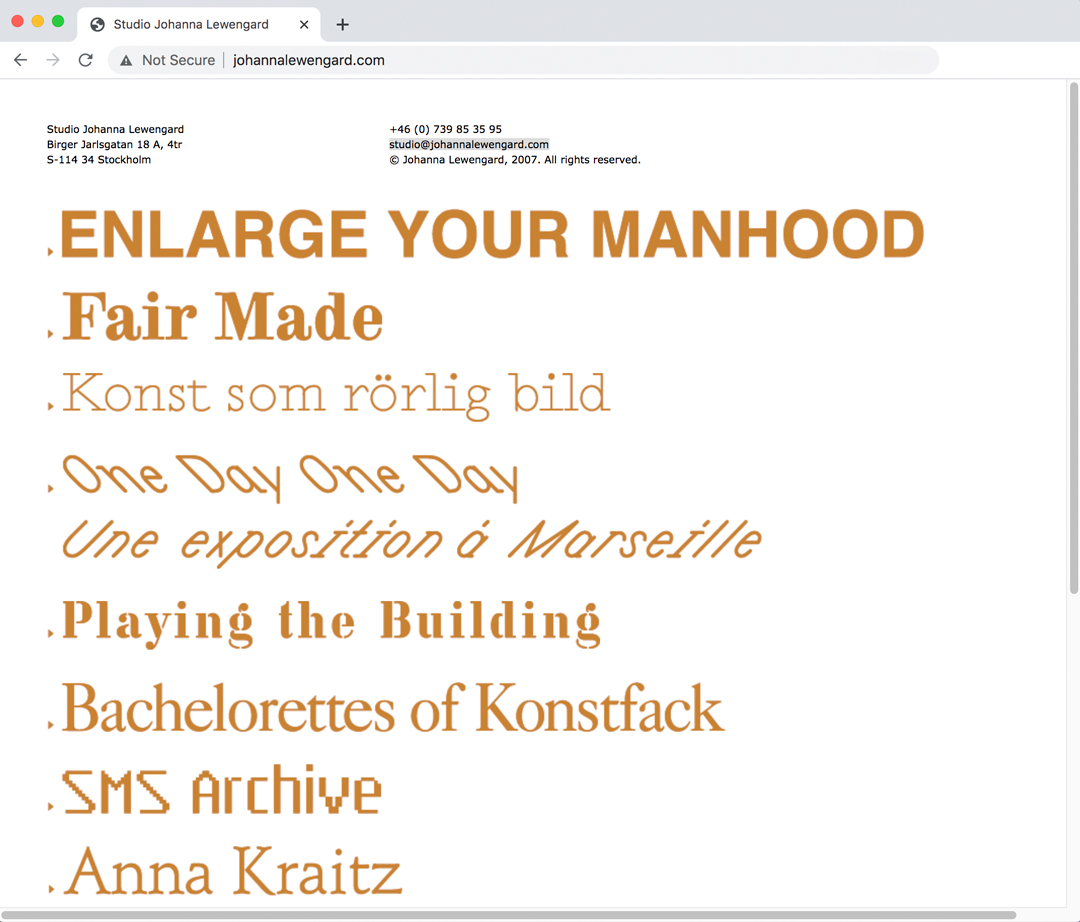1080x922 pixels.
Task: Click the vertical scrollbar thumb
Action: (1073, 337)
